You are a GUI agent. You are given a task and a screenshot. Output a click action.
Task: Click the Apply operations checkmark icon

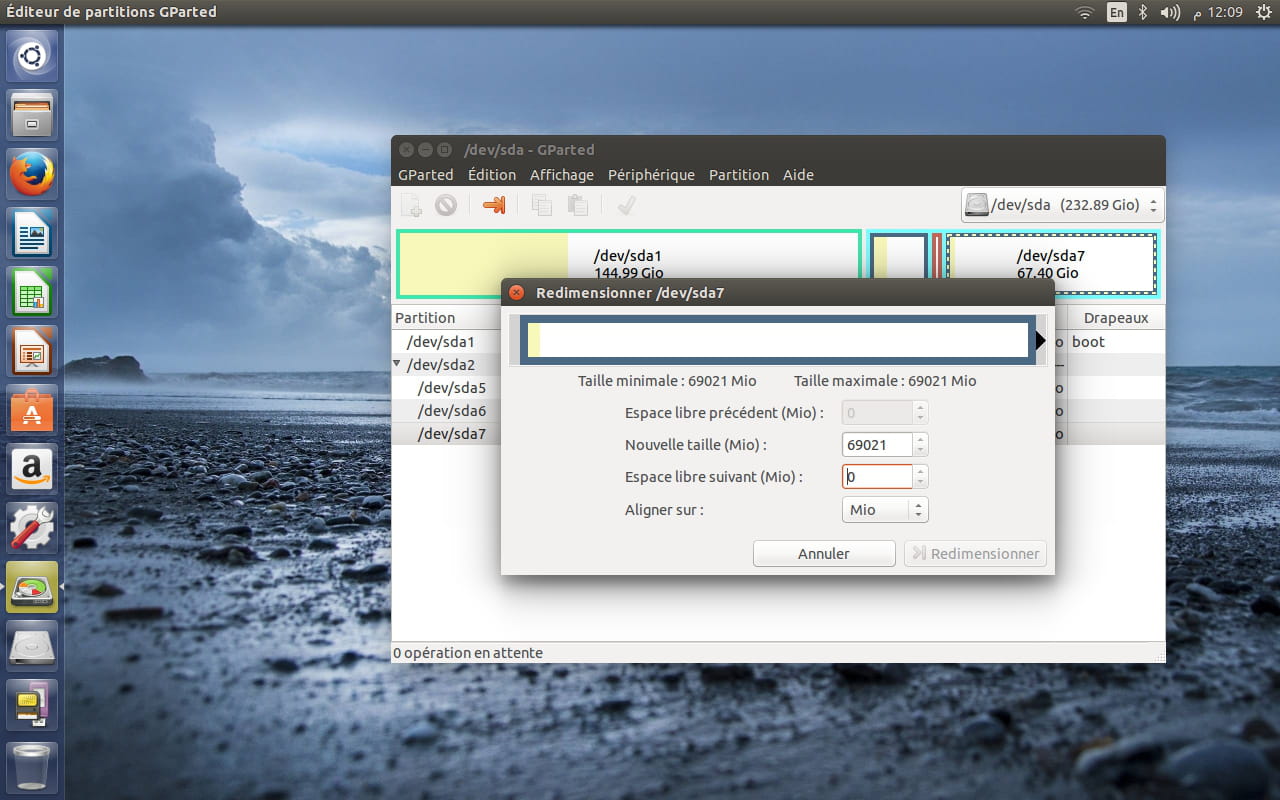tap(627, 205)
